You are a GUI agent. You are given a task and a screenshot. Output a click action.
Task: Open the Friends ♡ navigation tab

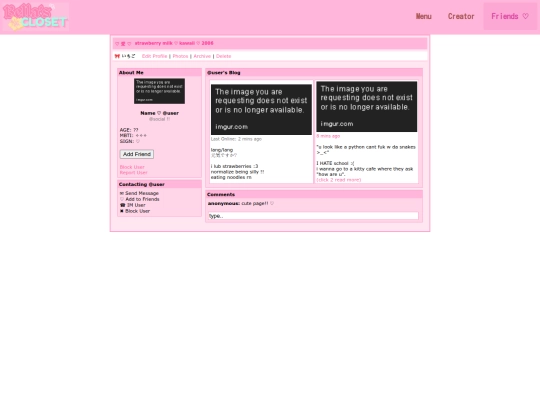tap(510, 16)
